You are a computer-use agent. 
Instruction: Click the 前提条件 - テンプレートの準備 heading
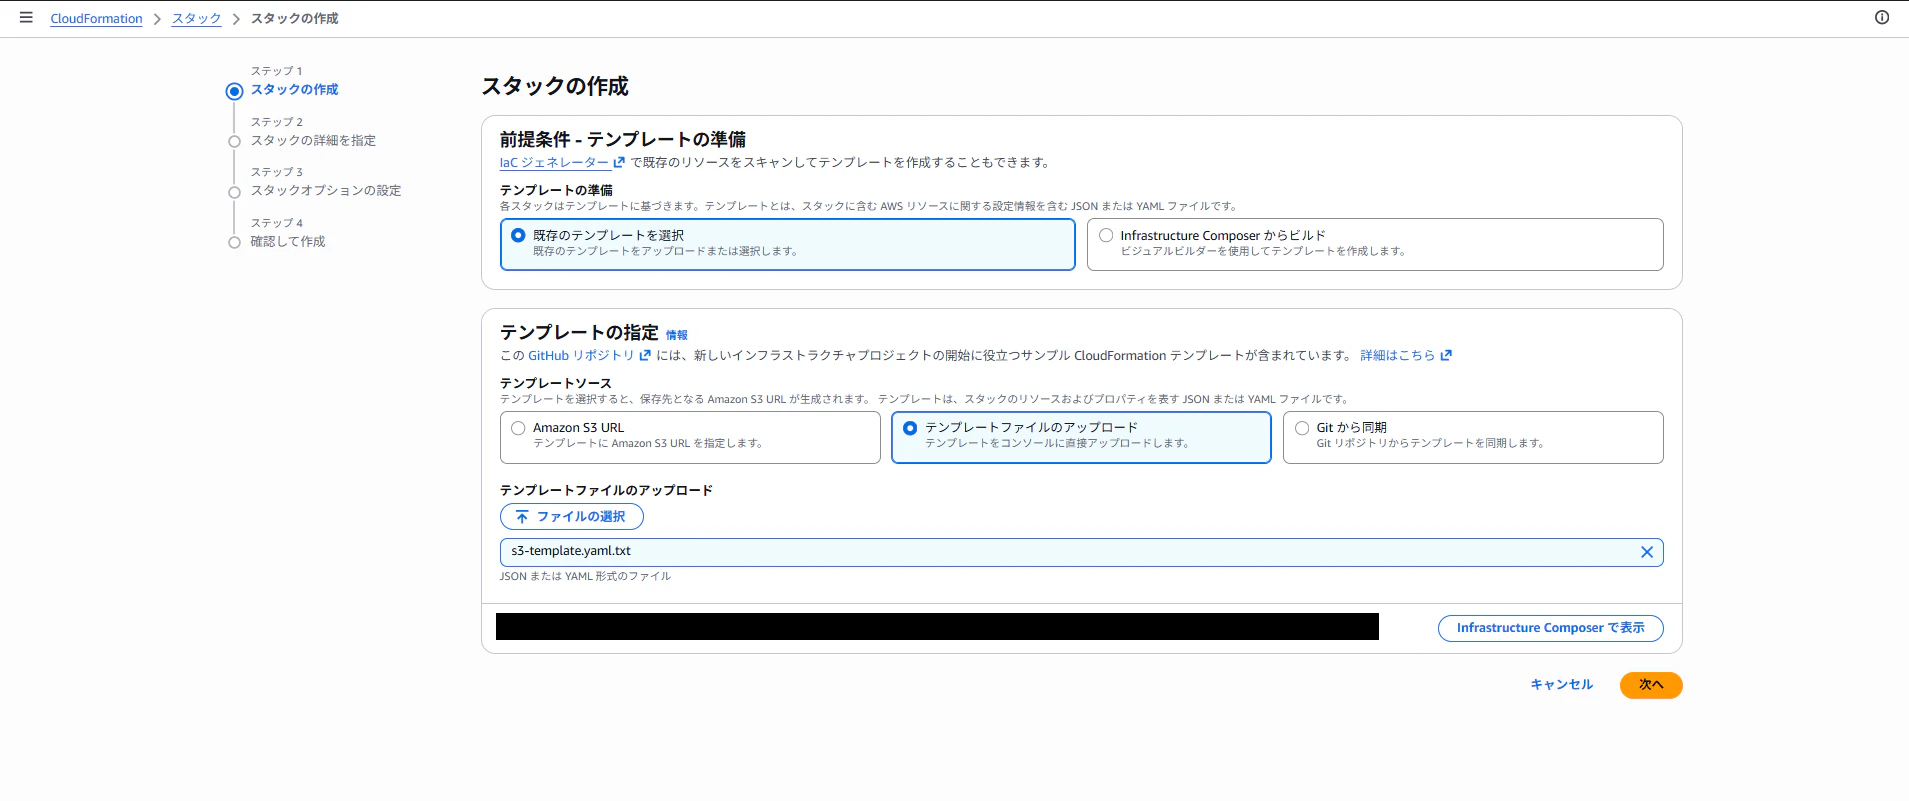coord(623,139)
